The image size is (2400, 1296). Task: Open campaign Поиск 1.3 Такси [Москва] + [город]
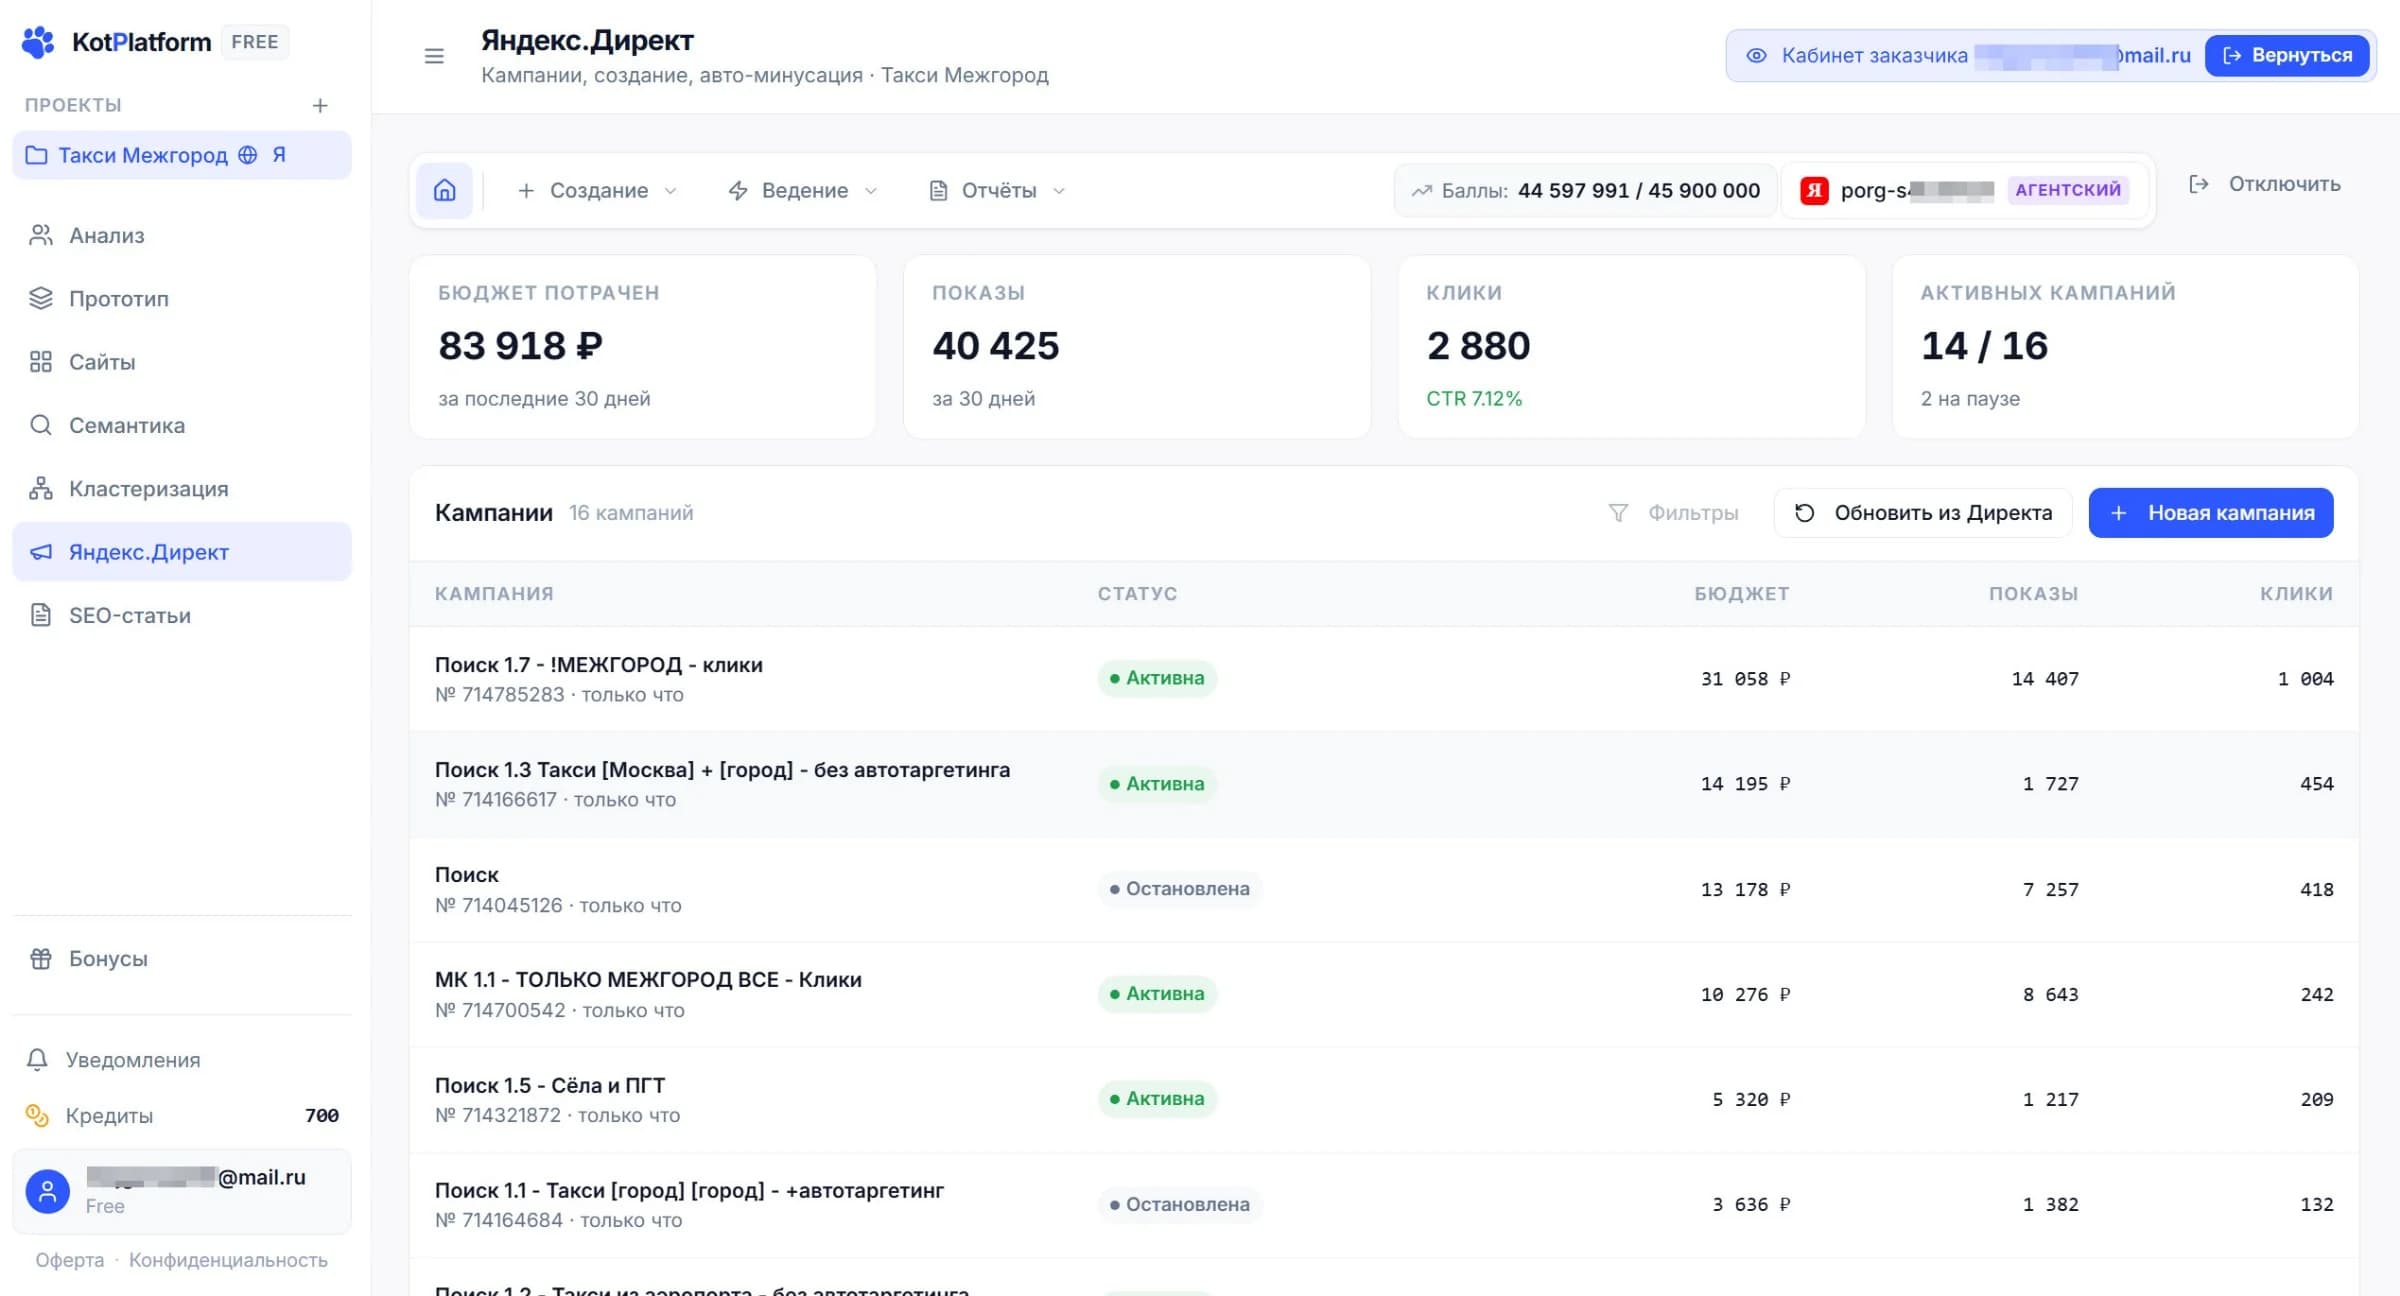point(722,770)
